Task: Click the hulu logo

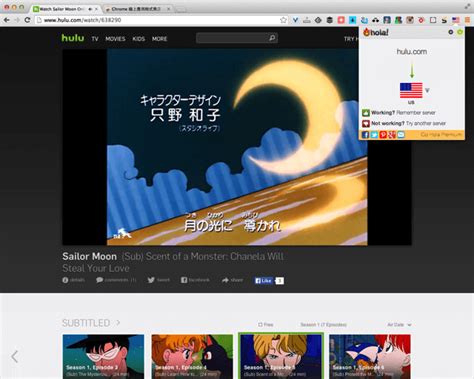Action: pos(73,38)
